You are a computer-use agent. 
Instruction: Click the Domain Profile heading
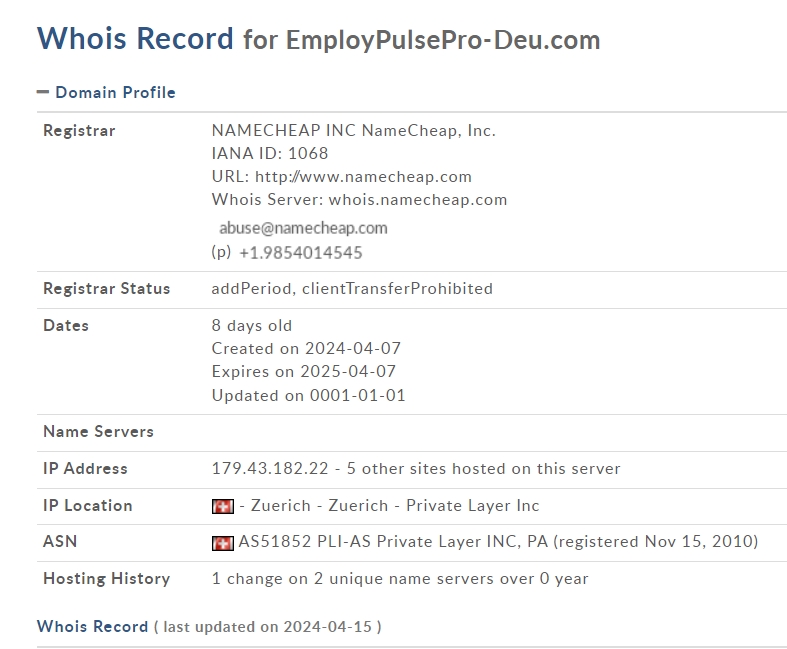pos(115,92)
